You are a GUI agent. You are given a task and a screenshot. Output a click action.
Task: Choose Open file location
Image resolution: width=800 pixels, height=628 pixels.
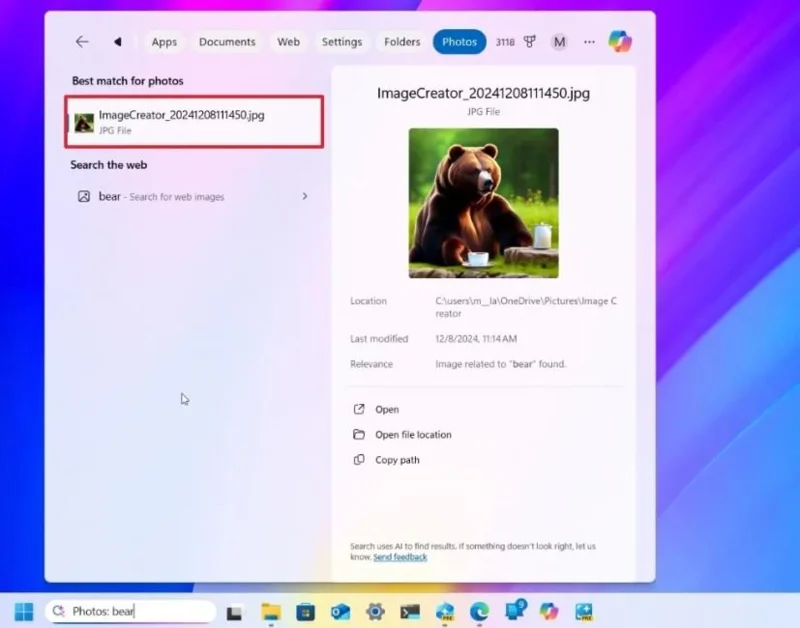point(413,435)
